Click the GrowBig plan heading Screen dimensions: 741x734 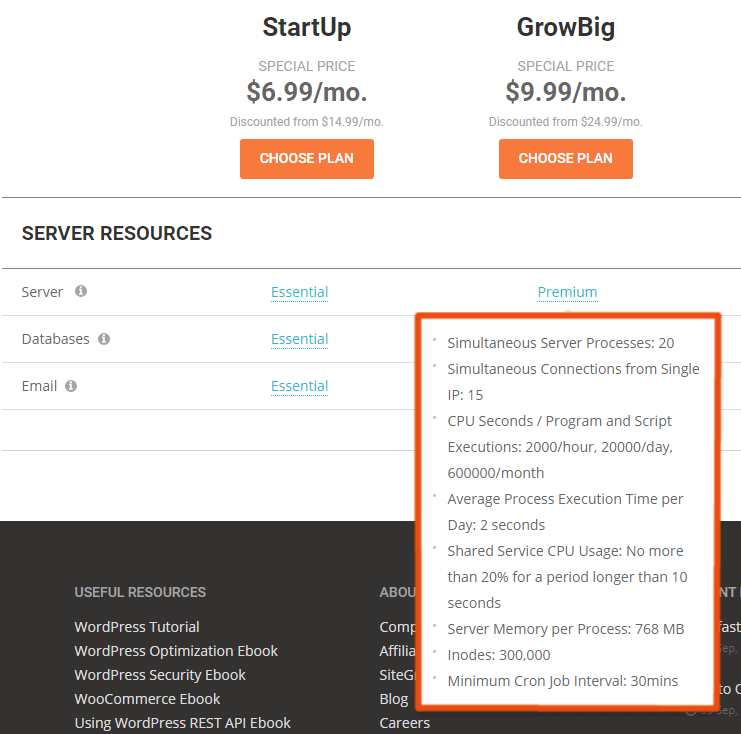coord(566,27)
